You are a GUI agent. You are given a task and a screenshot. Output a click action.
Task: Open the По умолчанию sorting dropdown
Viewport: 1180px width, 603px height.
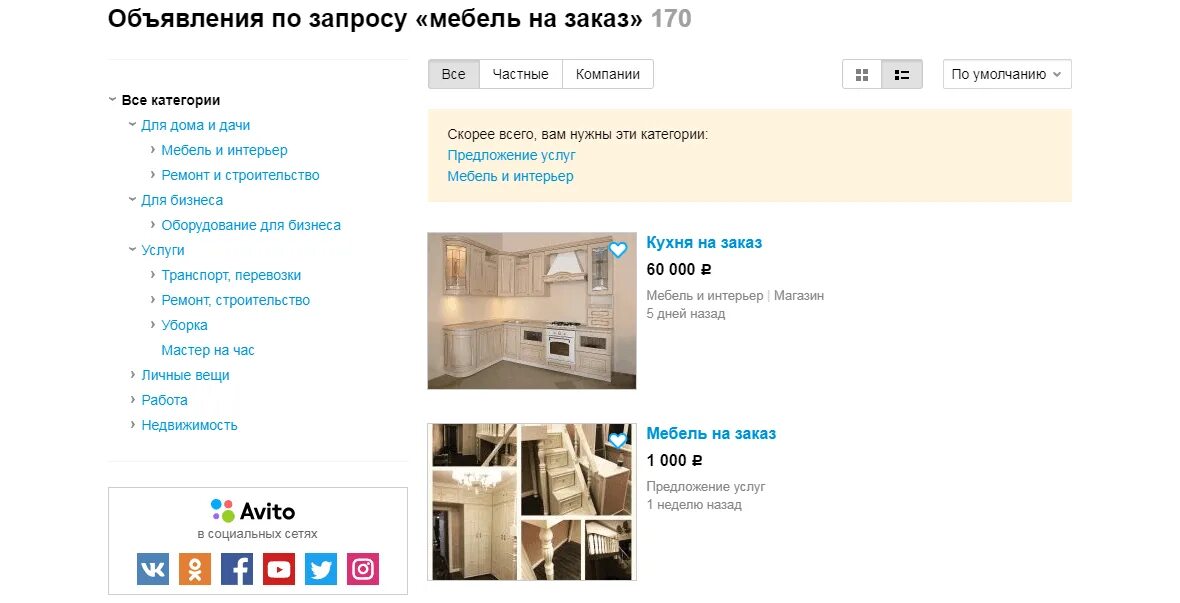tap(1007, 75)
